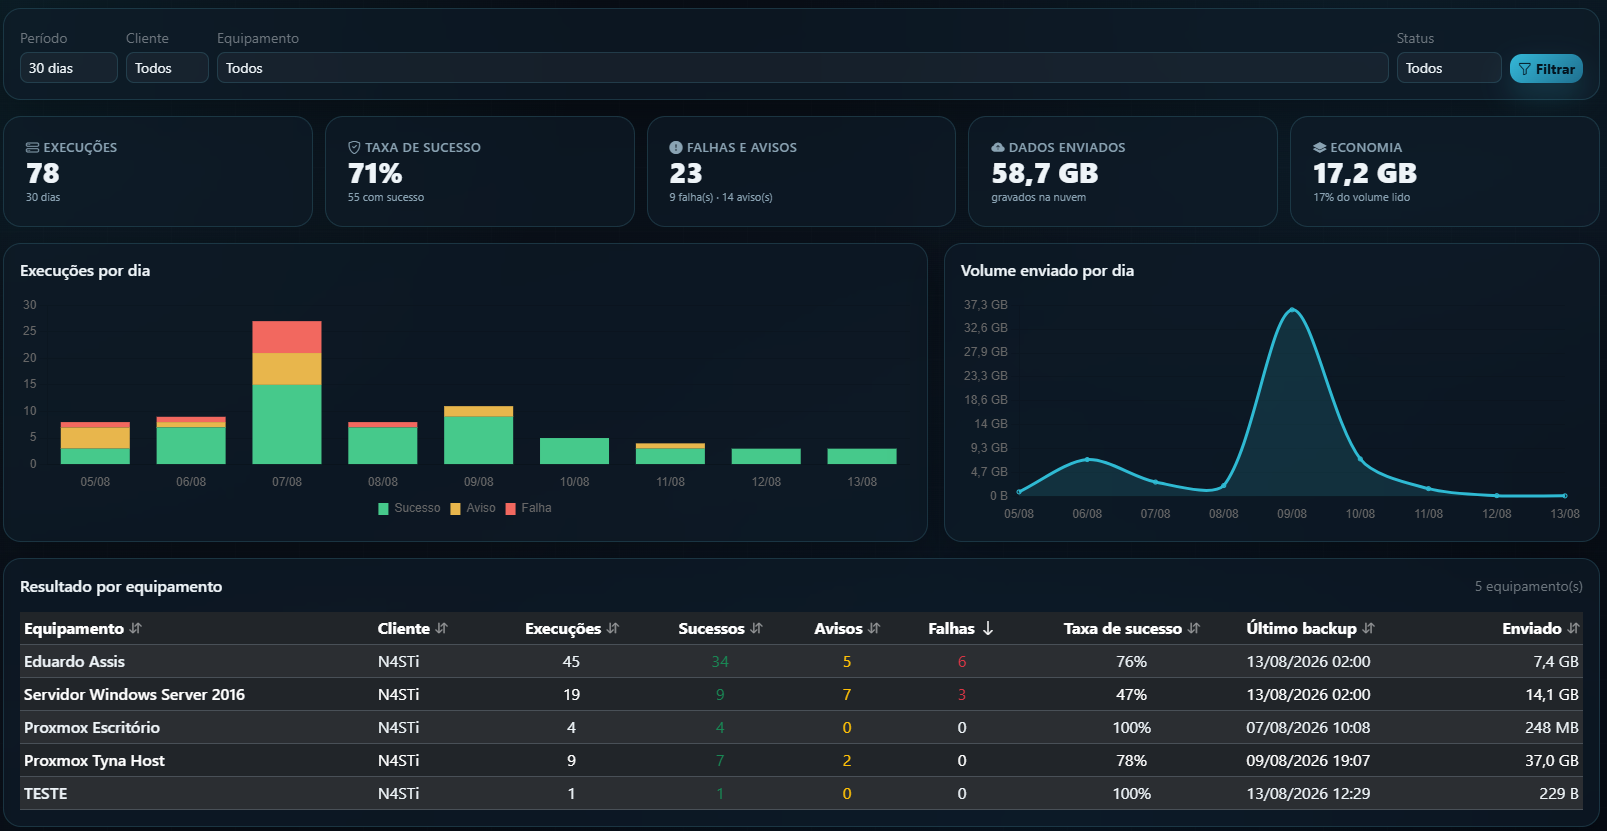Click the red Falha segment of the 07/08 bar
Screen dimensions: 1607x831
(287, 337)
